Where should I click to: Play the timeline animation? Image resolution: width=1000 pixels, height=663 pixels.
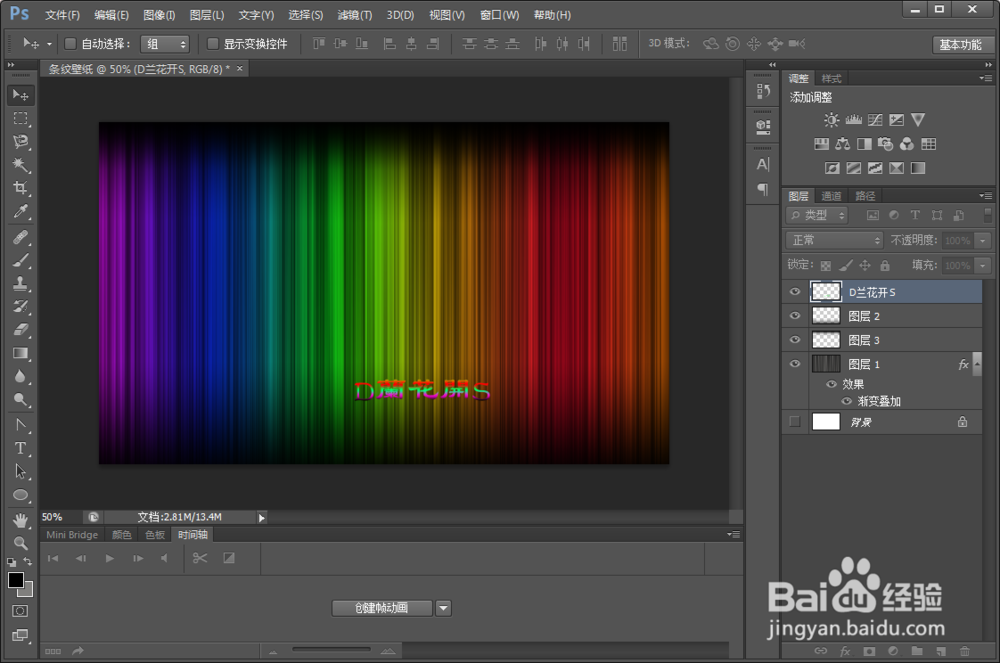pyautogui.click(x=110, y=558)
